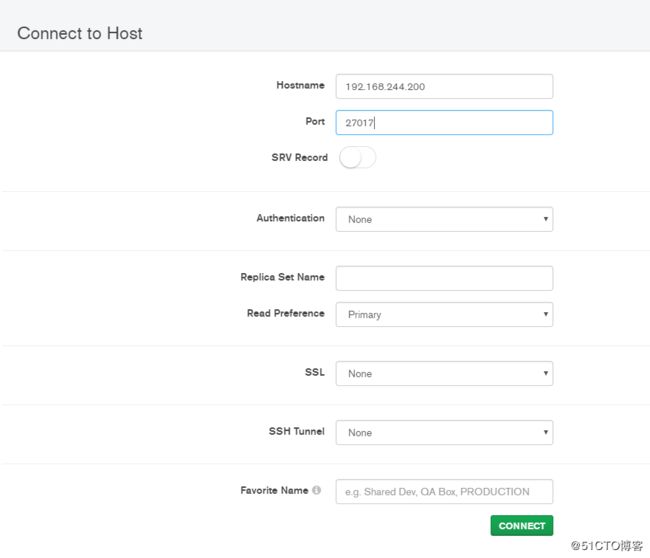Click the SRV Record label

click(x=299, y=158)
